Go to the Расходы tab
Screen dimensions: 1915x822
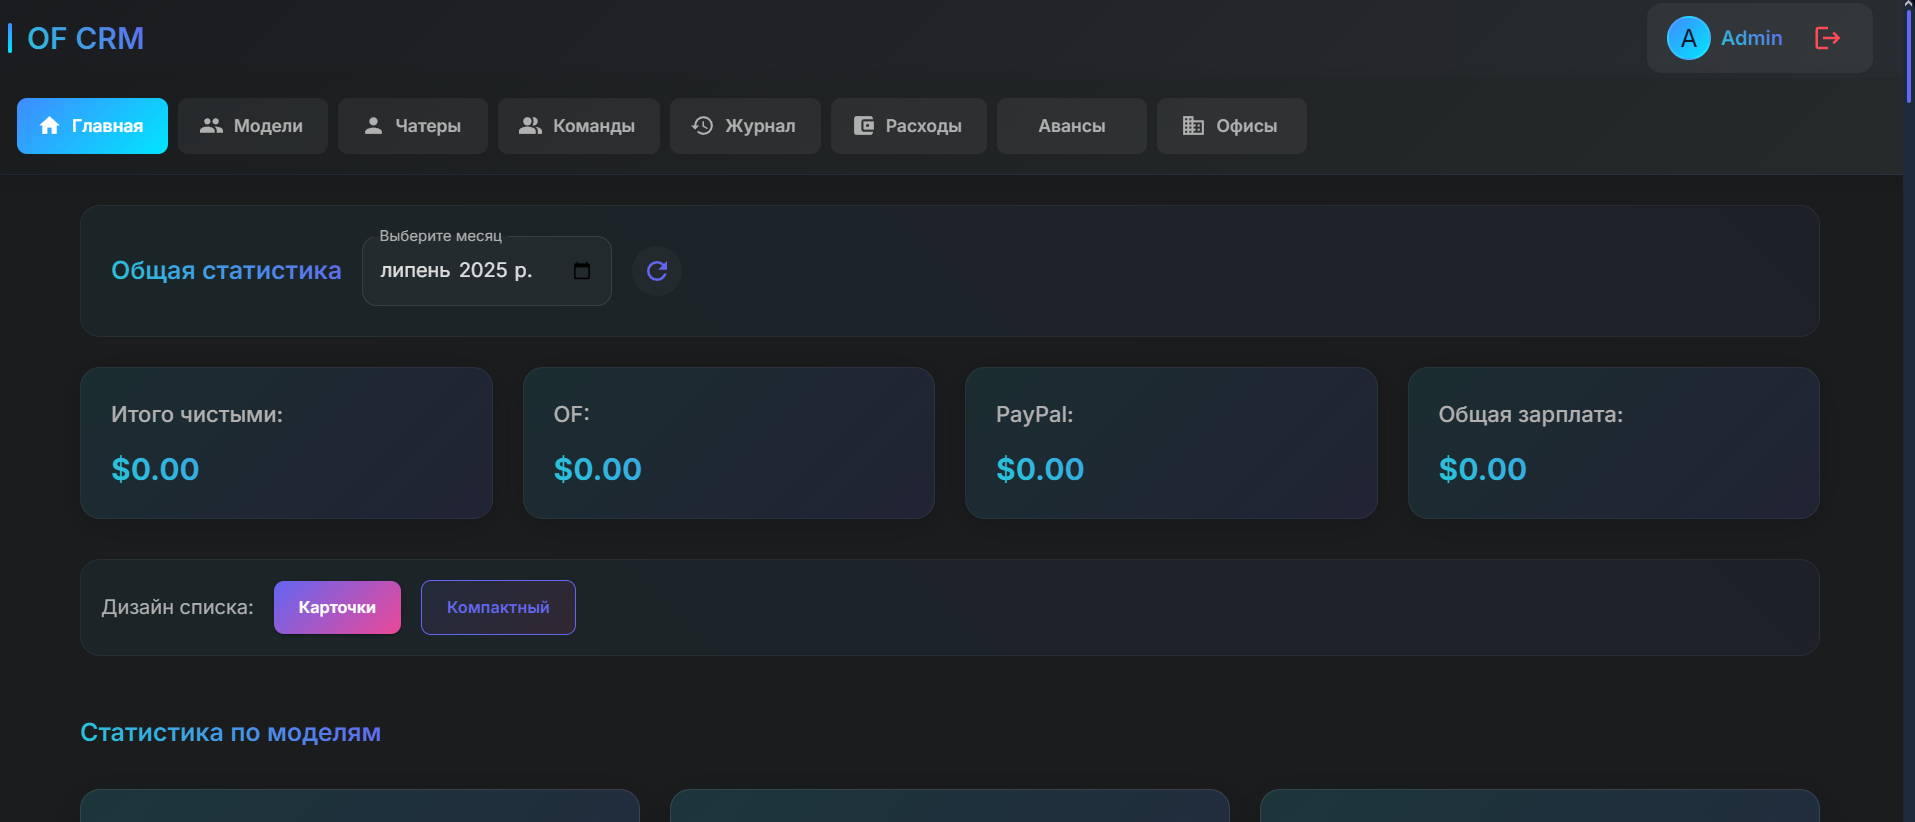909,126
